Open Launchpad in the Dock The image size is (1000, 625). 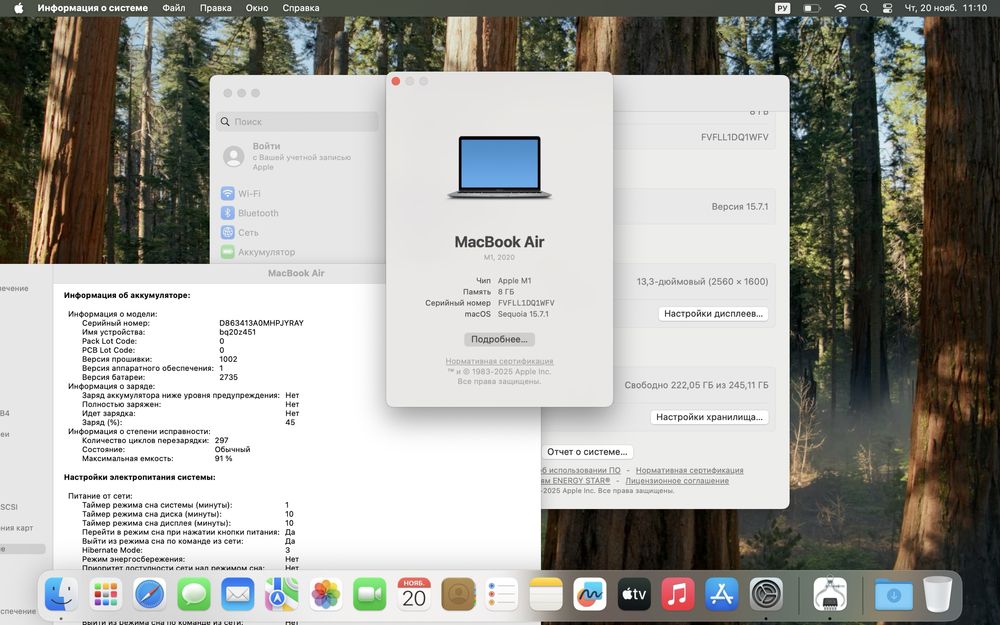click(x=106, y=595)
